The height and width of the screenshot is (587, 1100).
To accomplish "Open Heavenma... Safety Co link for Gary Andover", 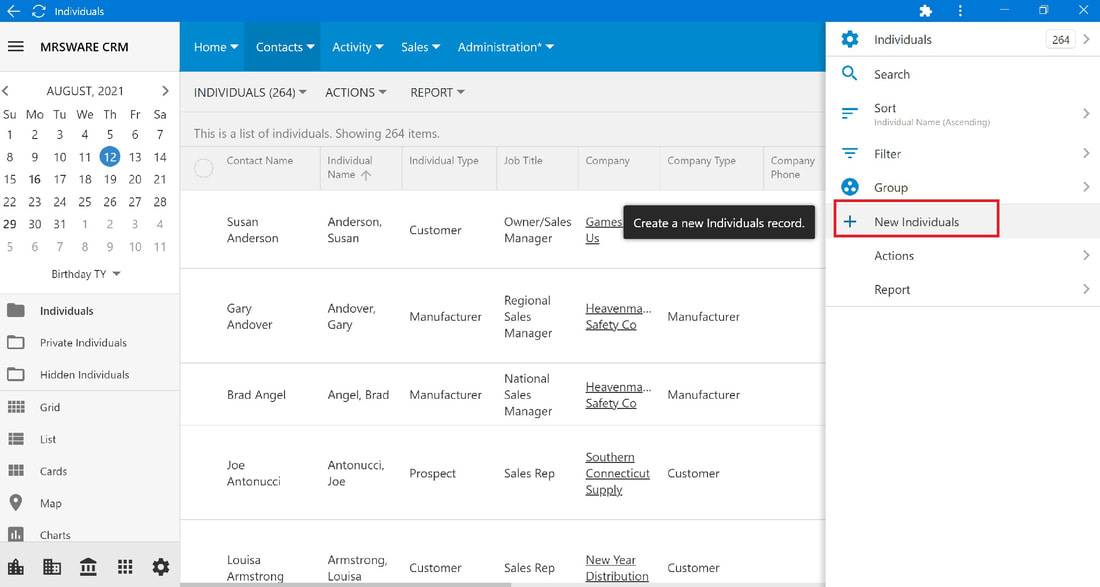I will 618,316.
